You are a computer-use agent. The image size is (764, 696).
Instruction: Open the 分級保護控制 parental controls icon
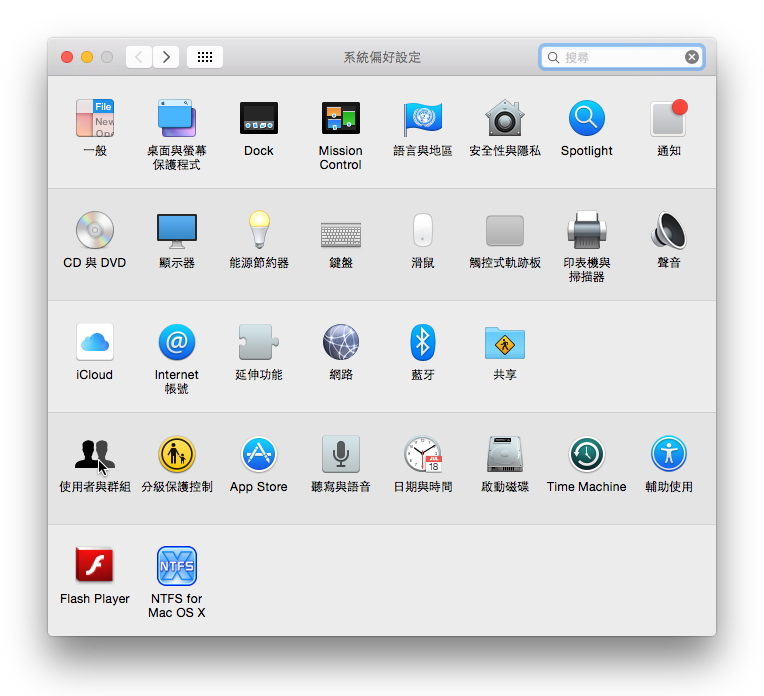176,455
